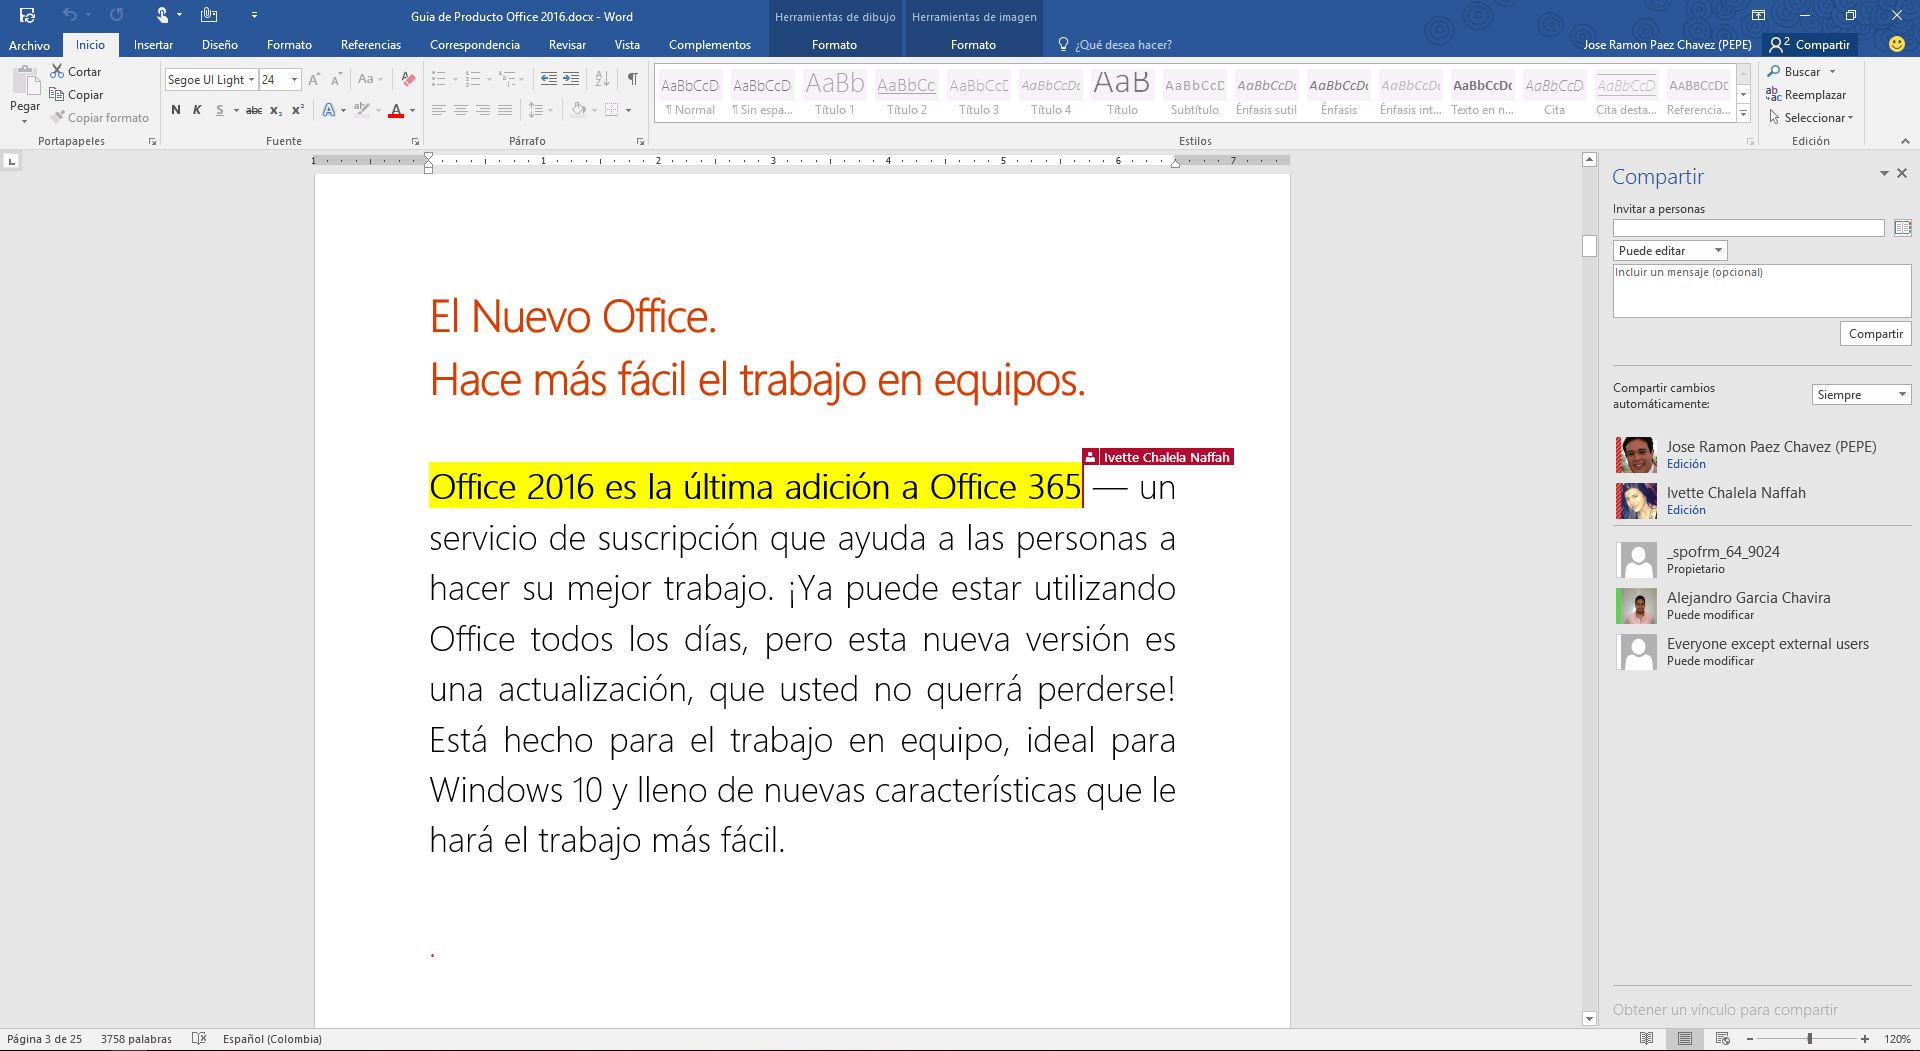Open Párrafo dialog launcher
The width and height of the screenshot is (1920, 1051).
tap(640, 142)
